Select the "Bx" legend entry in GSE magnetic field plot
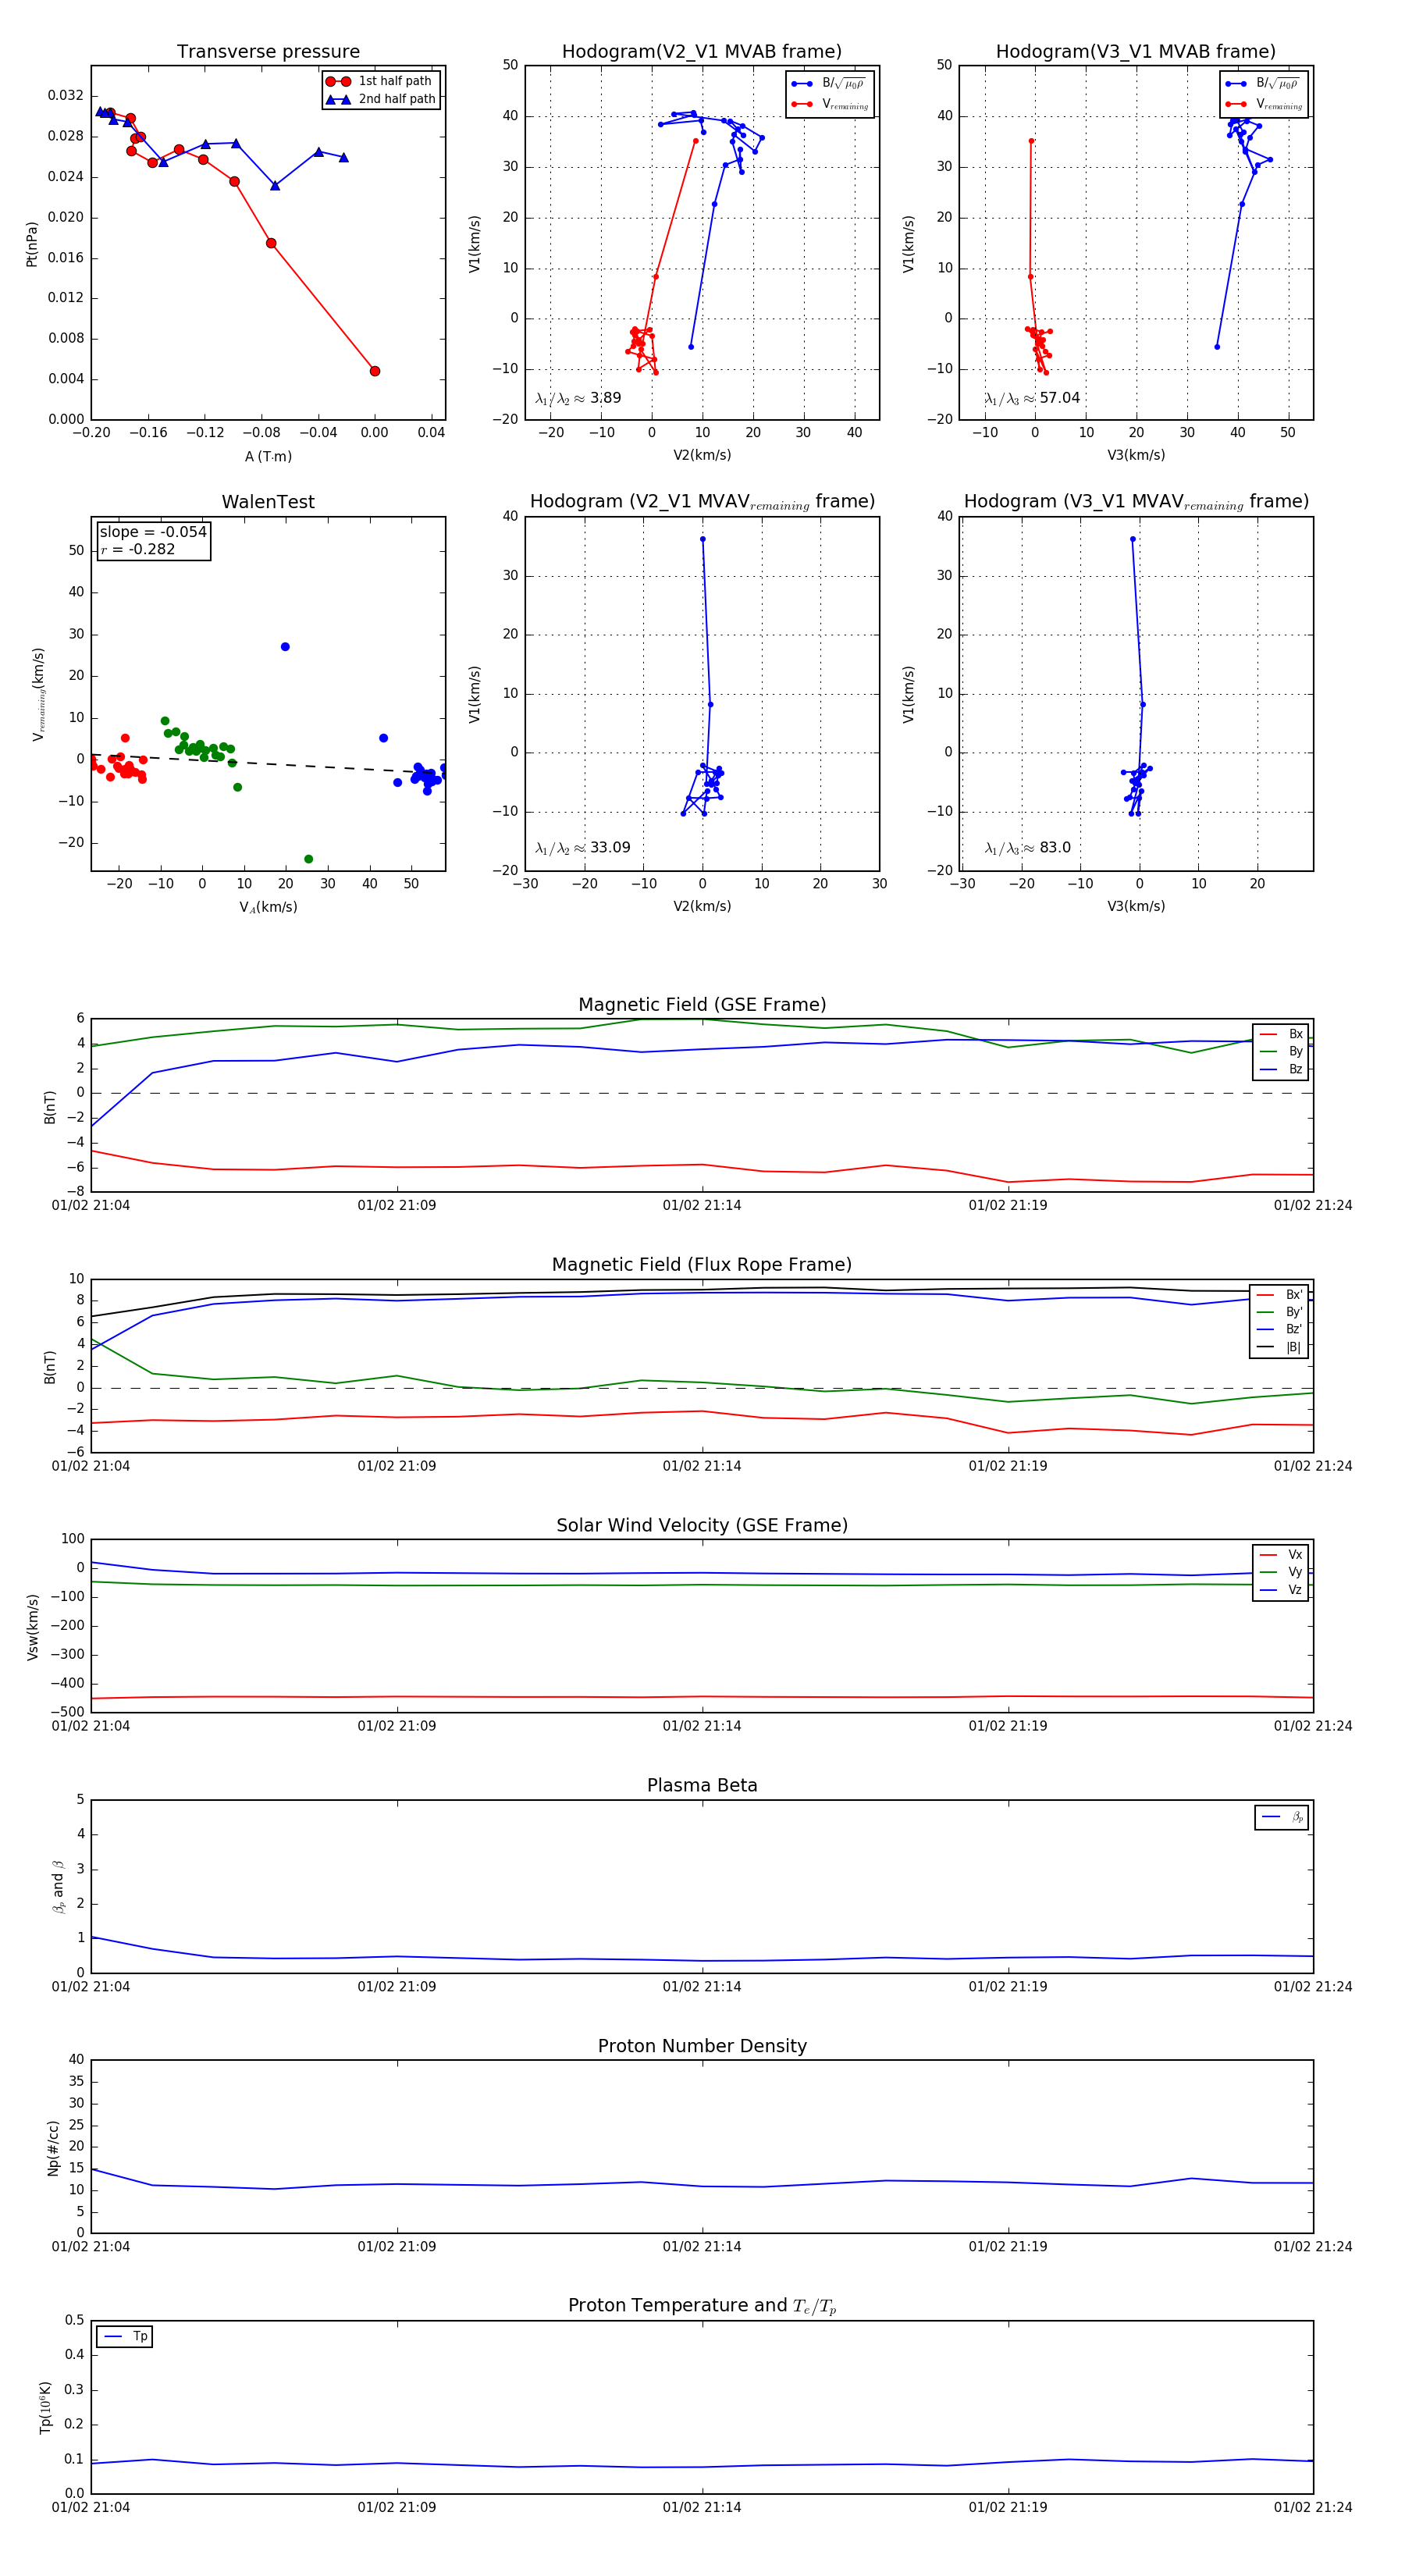Viewport: 1405px width, 2576px height. [x=1281, y=1034]
